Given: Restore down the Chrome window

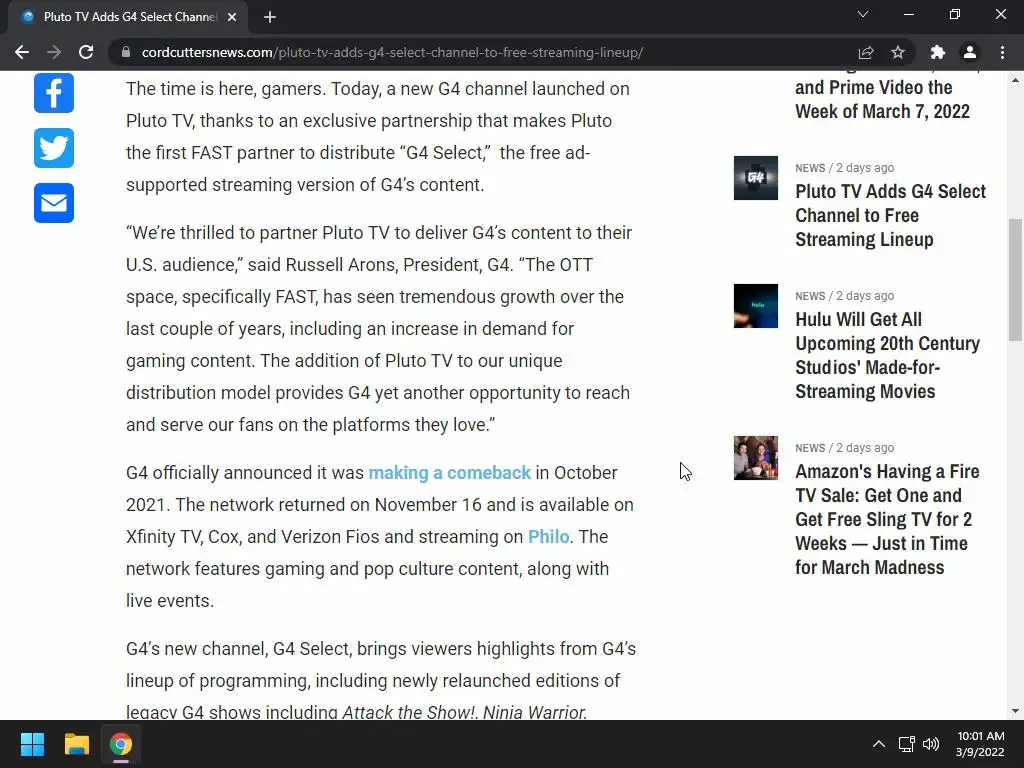Looking at the screenshot, I should [x=955, y=14].
